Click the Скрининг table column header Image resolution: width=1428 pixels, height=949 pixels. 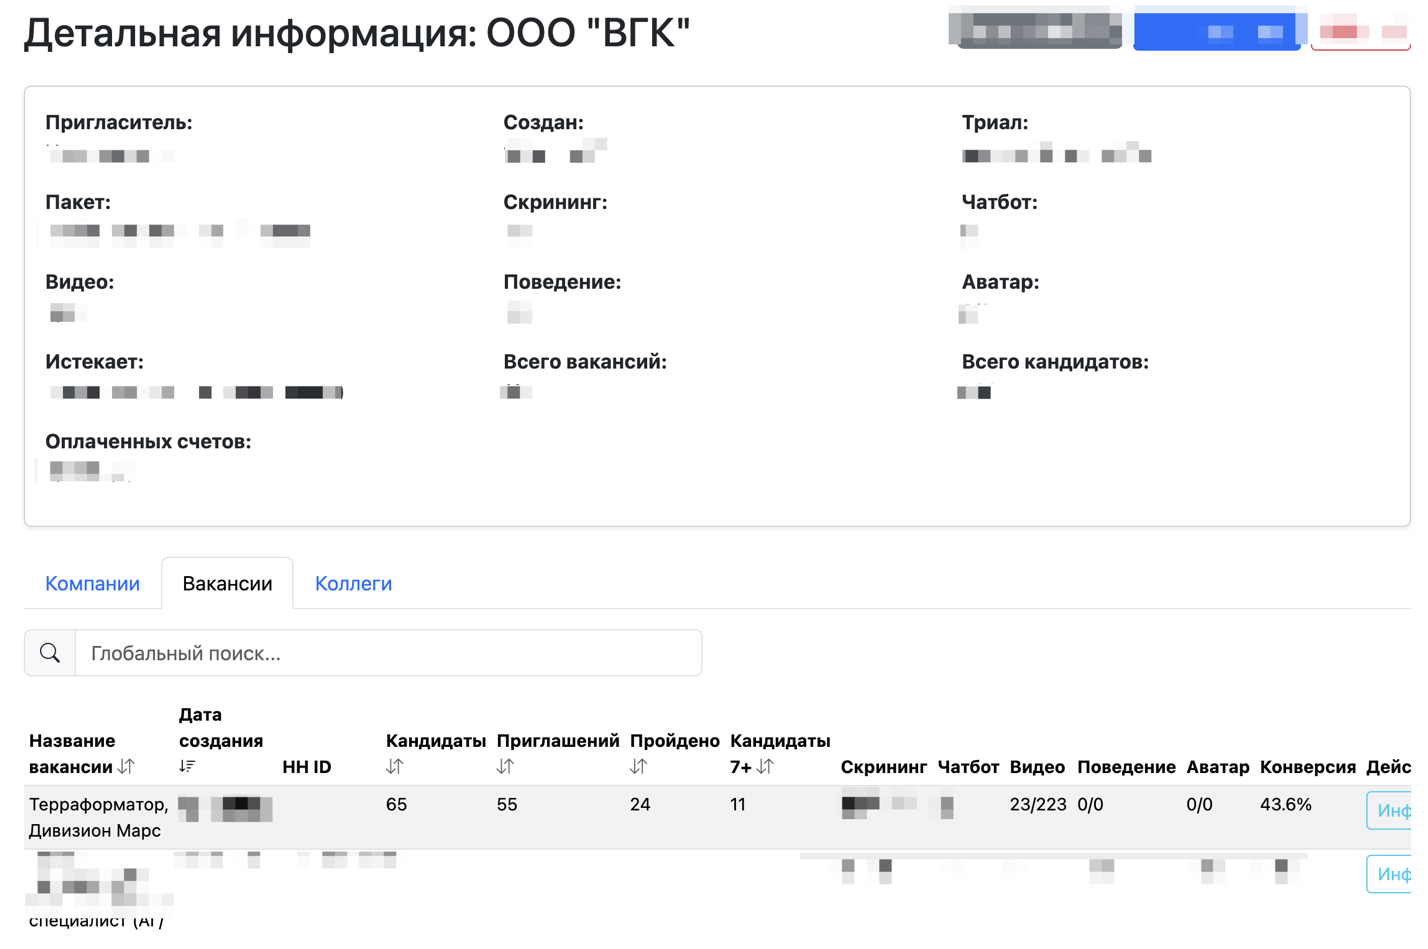point(884,767)
